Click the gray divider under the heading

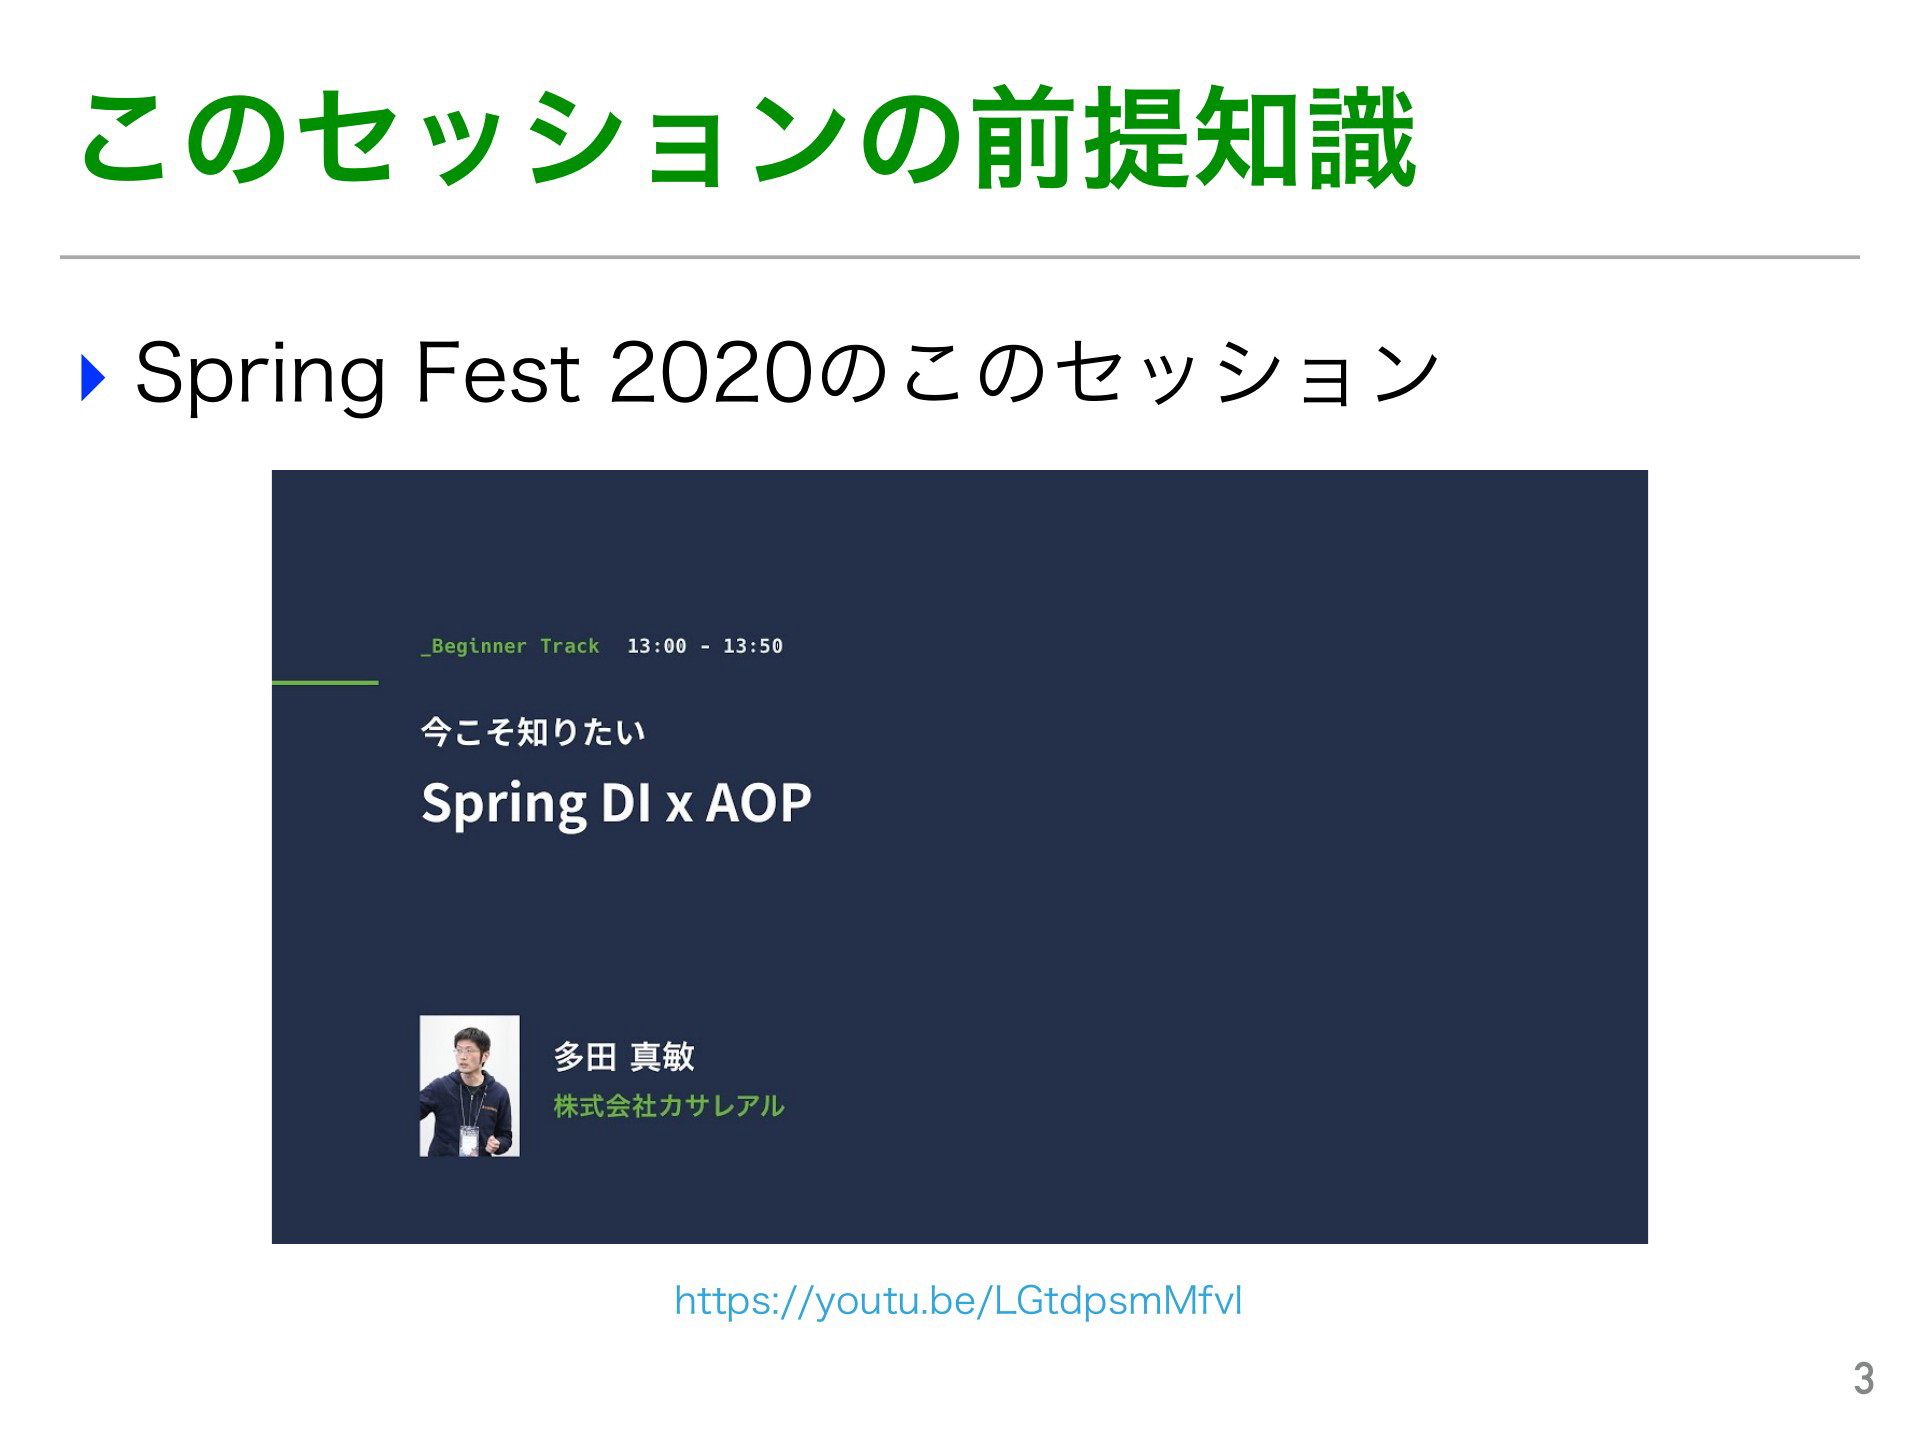pyautogui.click(x=960, y=257)
